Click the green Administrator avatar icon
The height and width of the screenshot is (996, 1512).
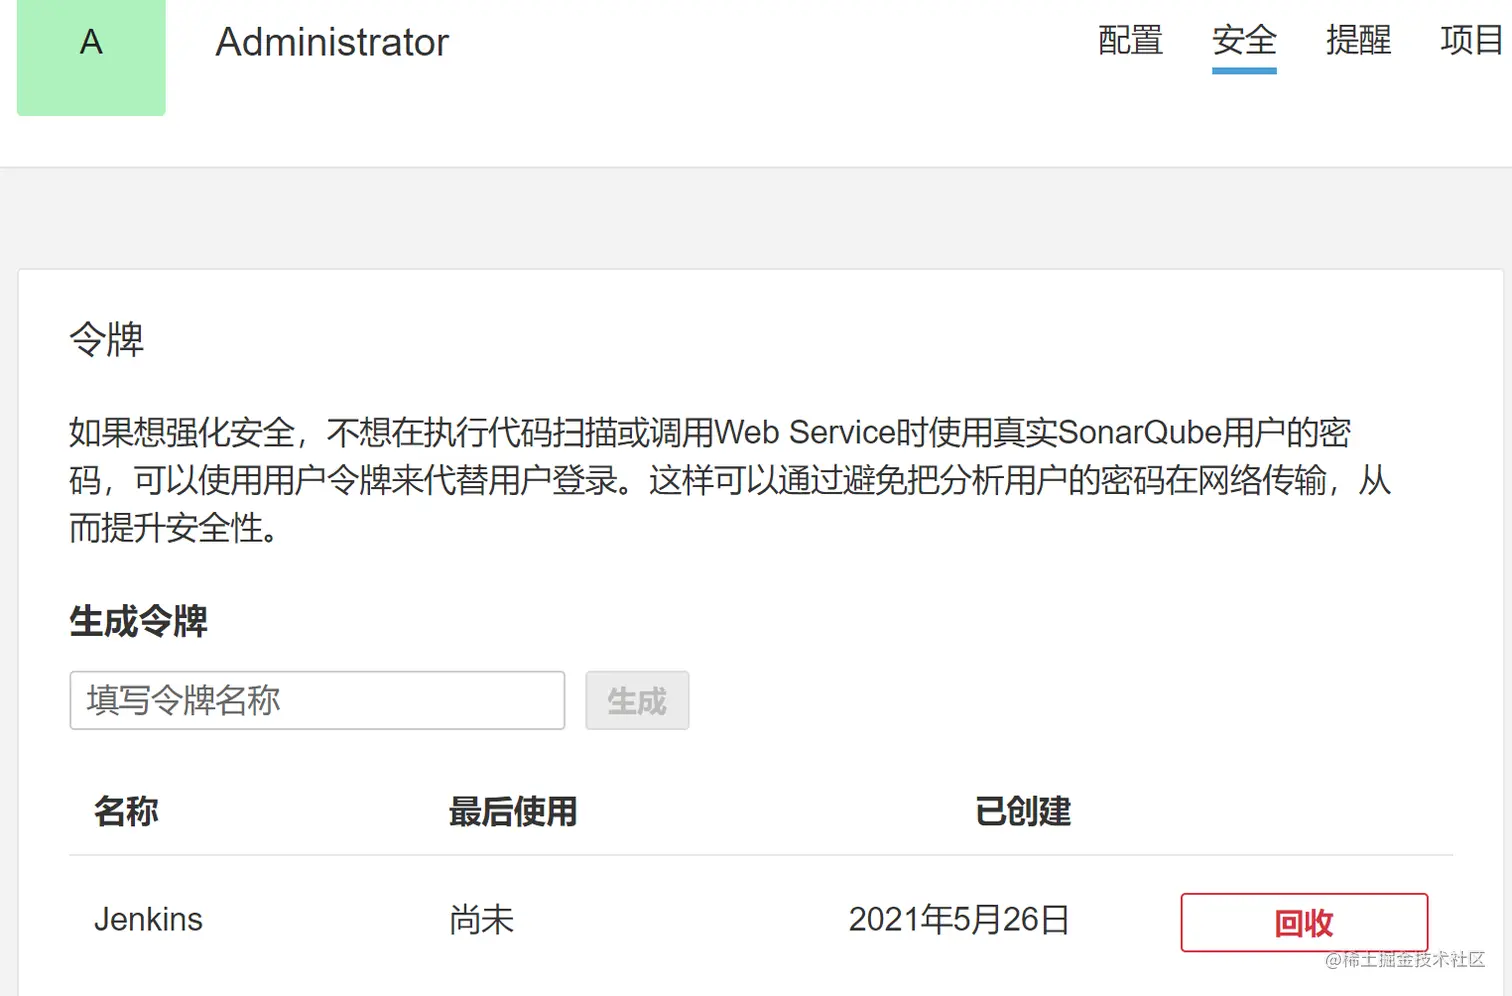91,57
